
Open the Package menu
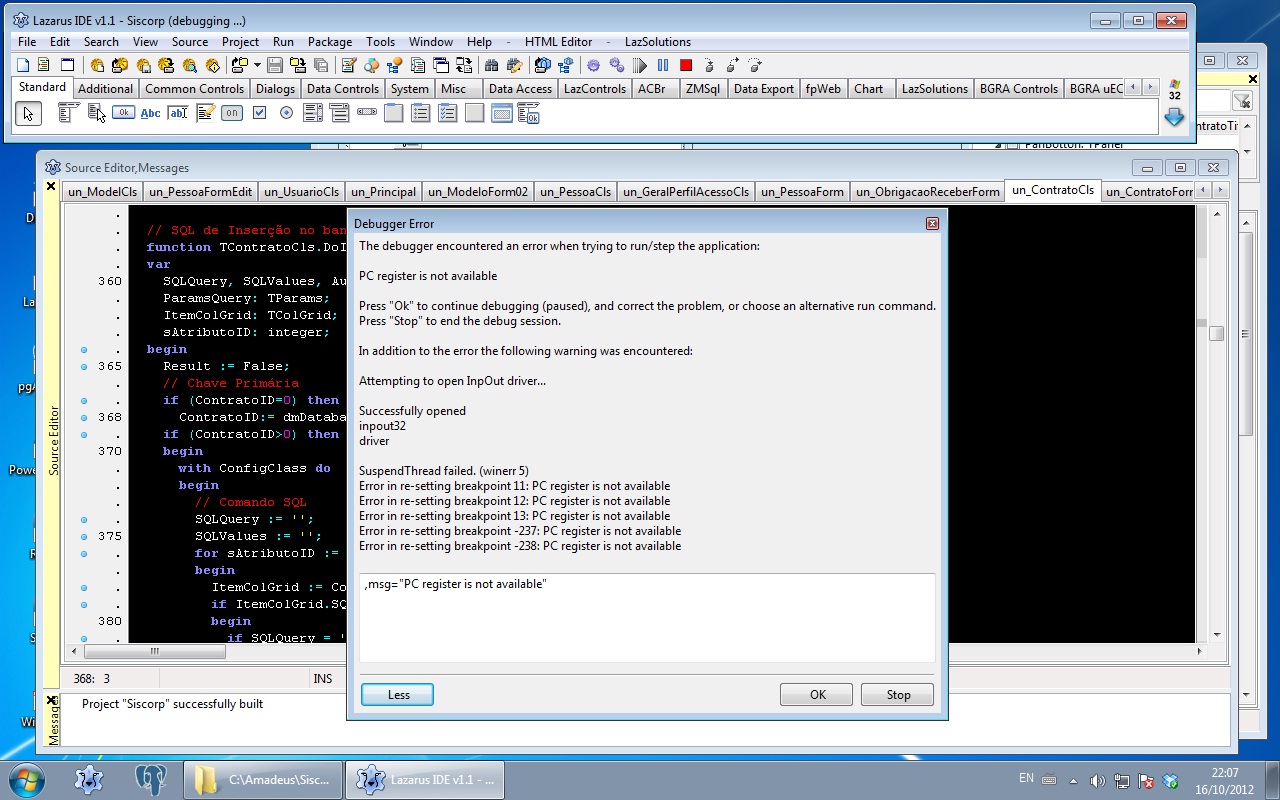[330, 42]
